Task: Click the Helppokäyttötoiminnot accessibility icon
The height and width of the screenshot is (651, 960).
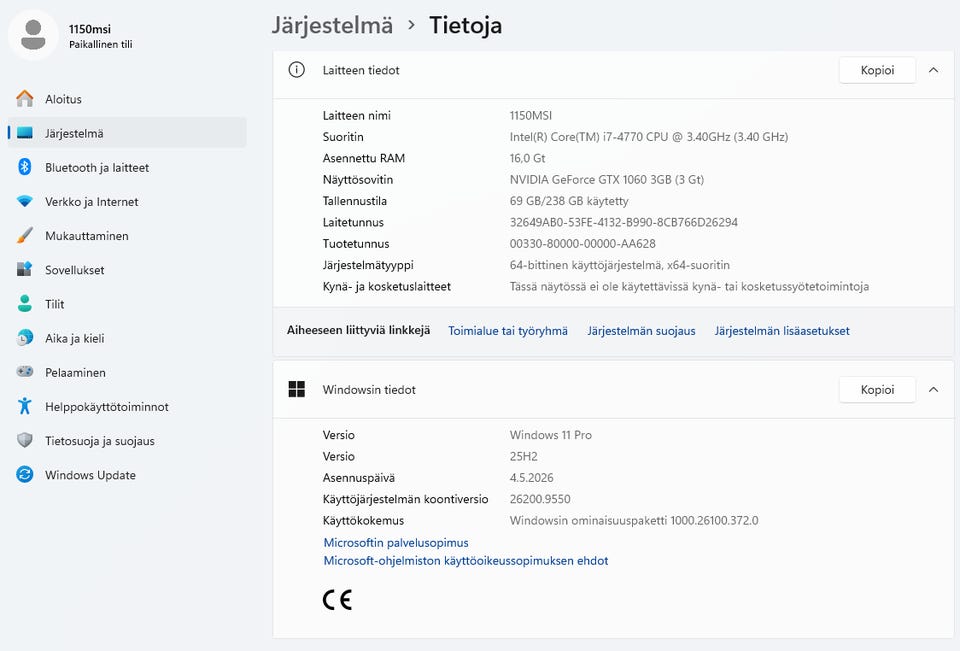Action: click(x=24, y=406)
